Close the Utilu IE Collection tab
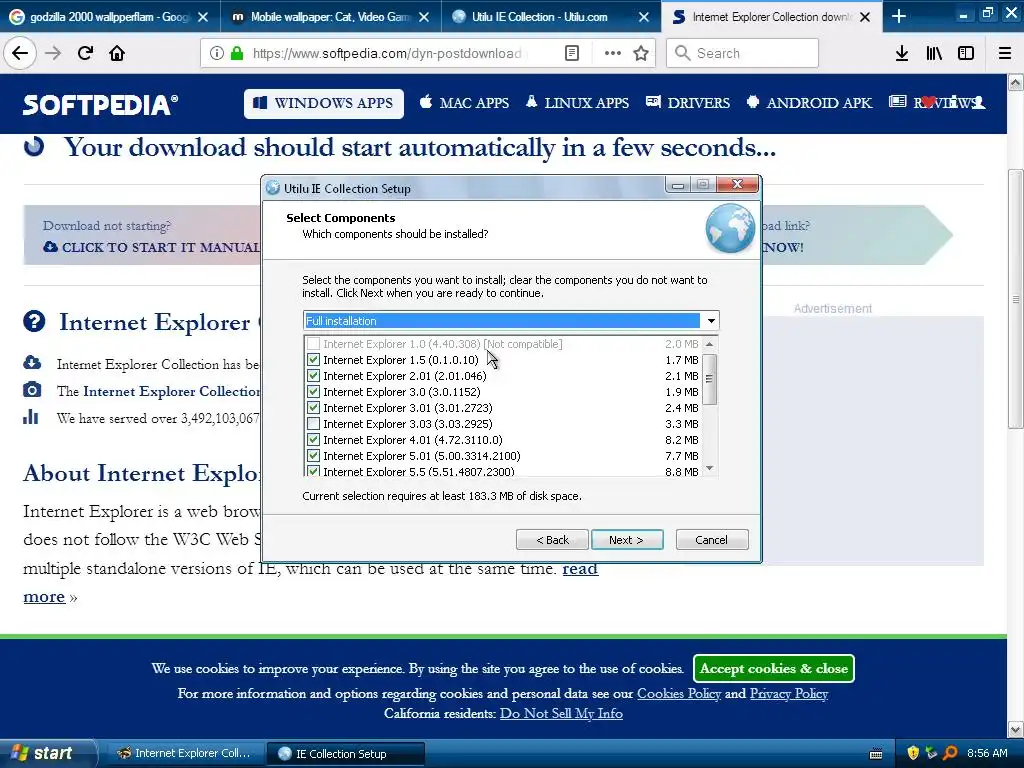Screen dimensions: 1024x768 pyautogui.click(x=644, y=17)
